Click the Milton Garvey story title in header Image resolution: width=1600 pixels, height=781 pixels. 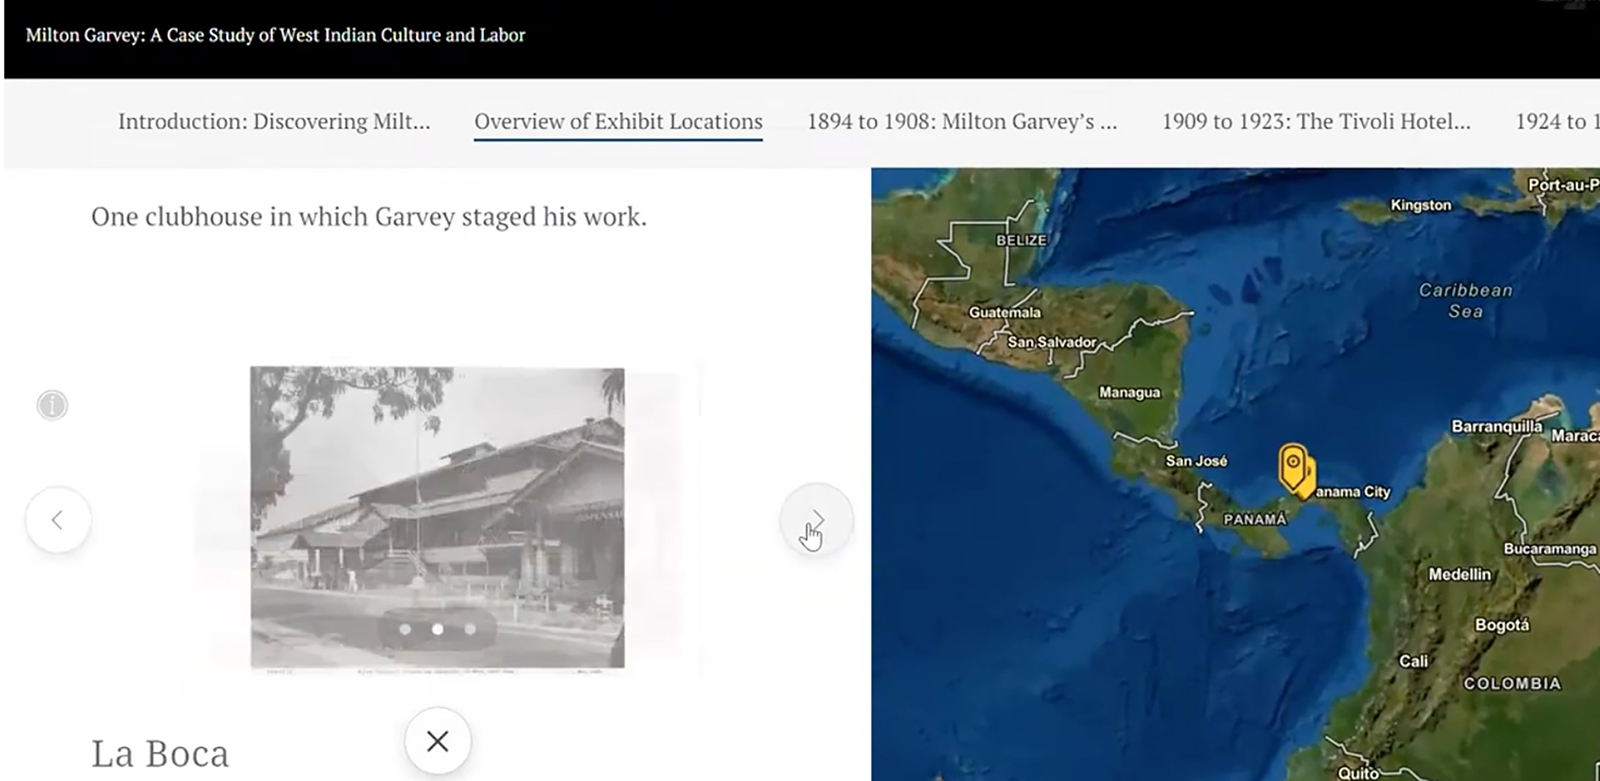click(275, 35)
